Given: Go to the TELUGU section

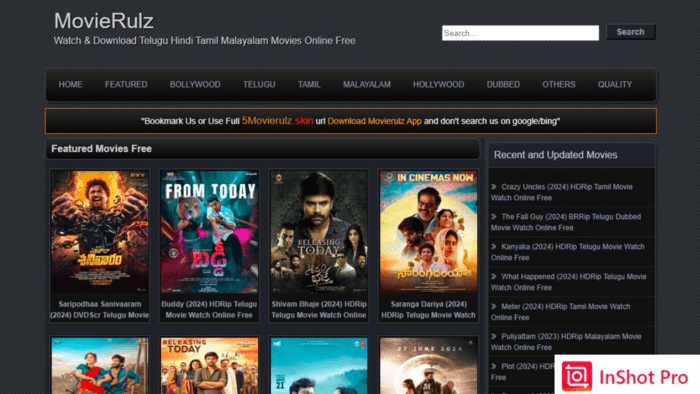Looking at the screenshot, I should click(259, 84).
